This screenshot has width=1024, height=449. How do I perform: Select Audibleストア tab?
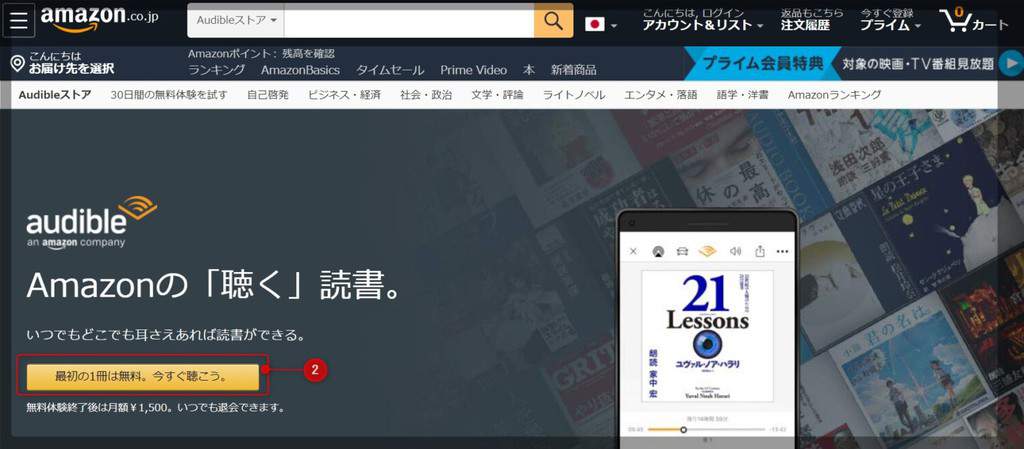(55, 95)
